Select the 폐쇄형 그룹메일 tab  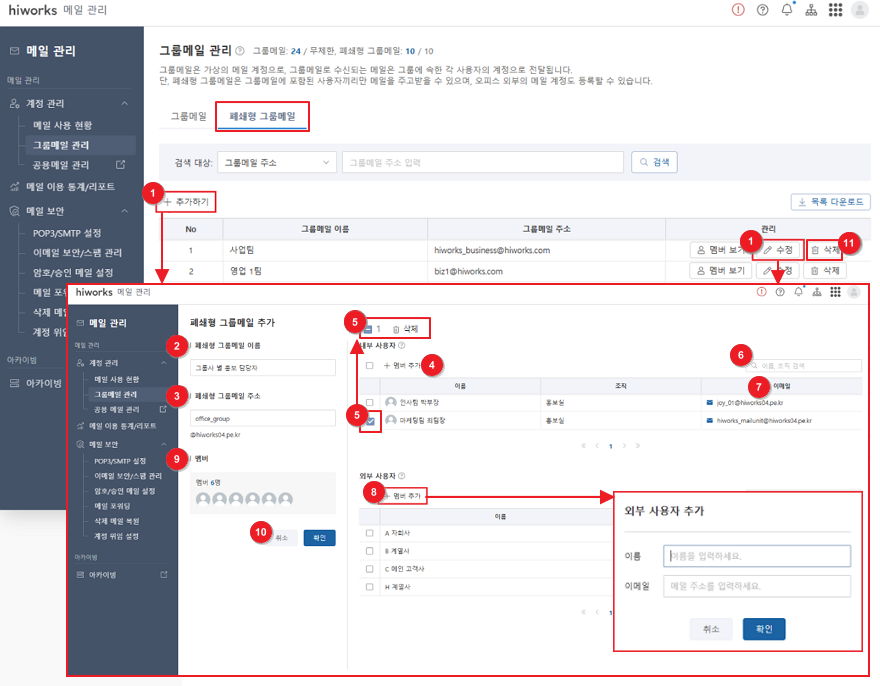point(263,116)
